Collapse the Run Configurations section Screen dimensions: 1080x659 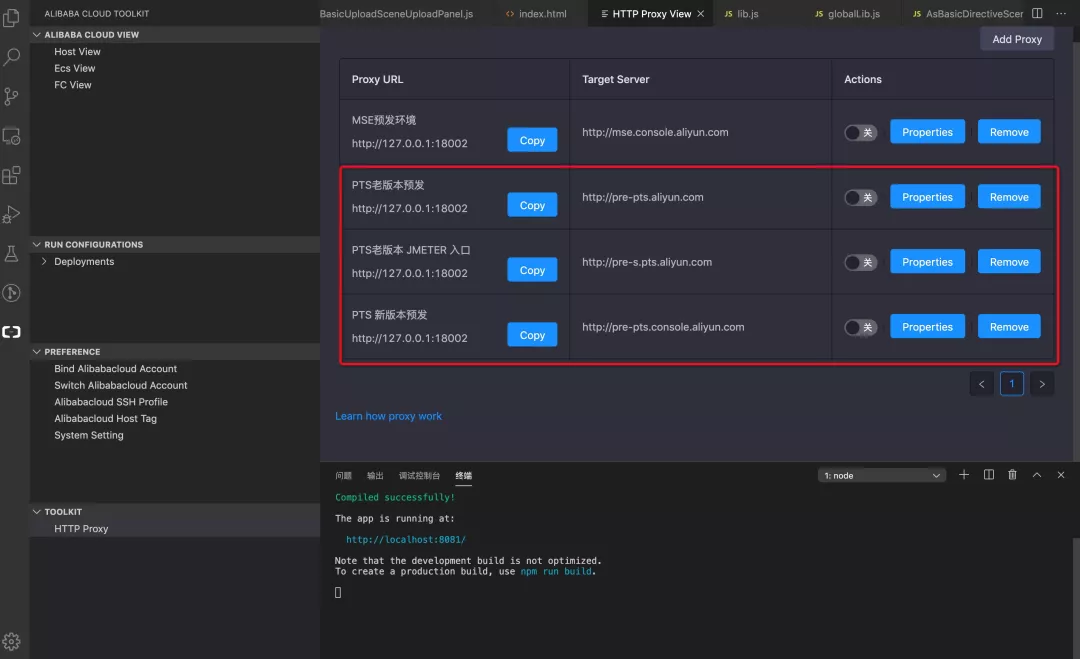coord(37,244)
